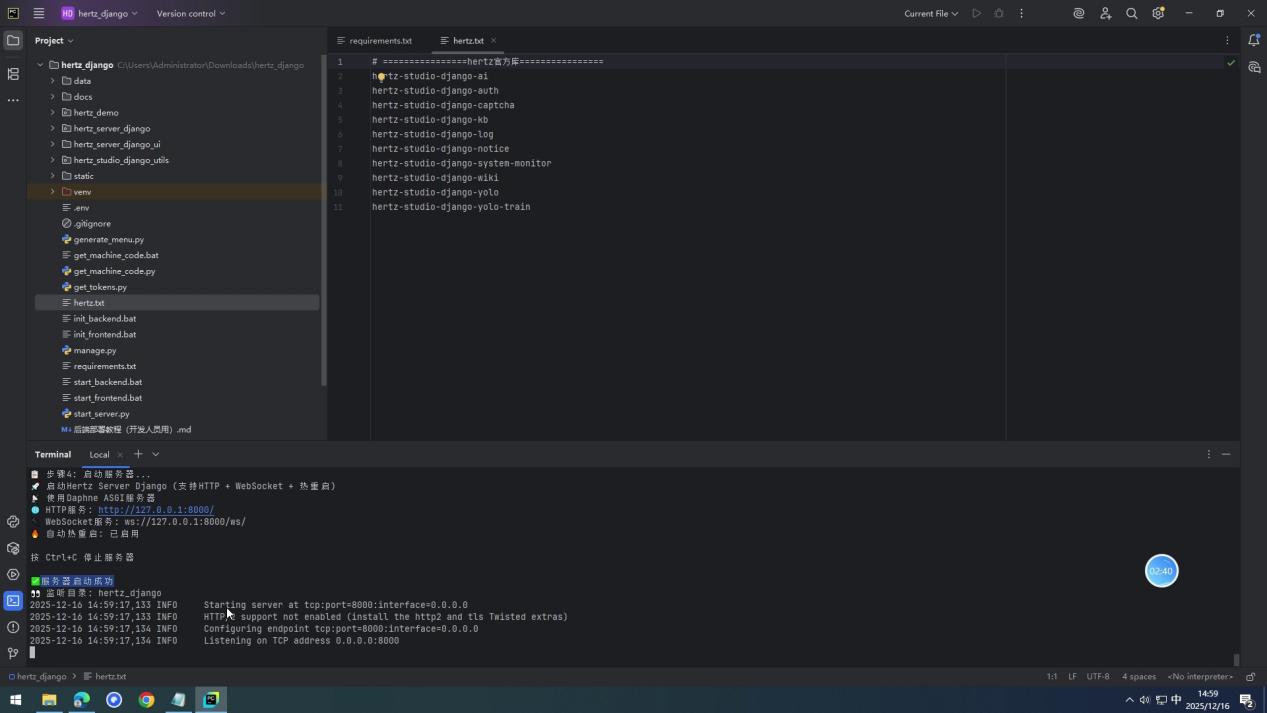Open the AI Assistant spiral icon
Image resolution: width=1267 pixels, height=713 pixels.
pyautogui.click(x=1078, y=13)
